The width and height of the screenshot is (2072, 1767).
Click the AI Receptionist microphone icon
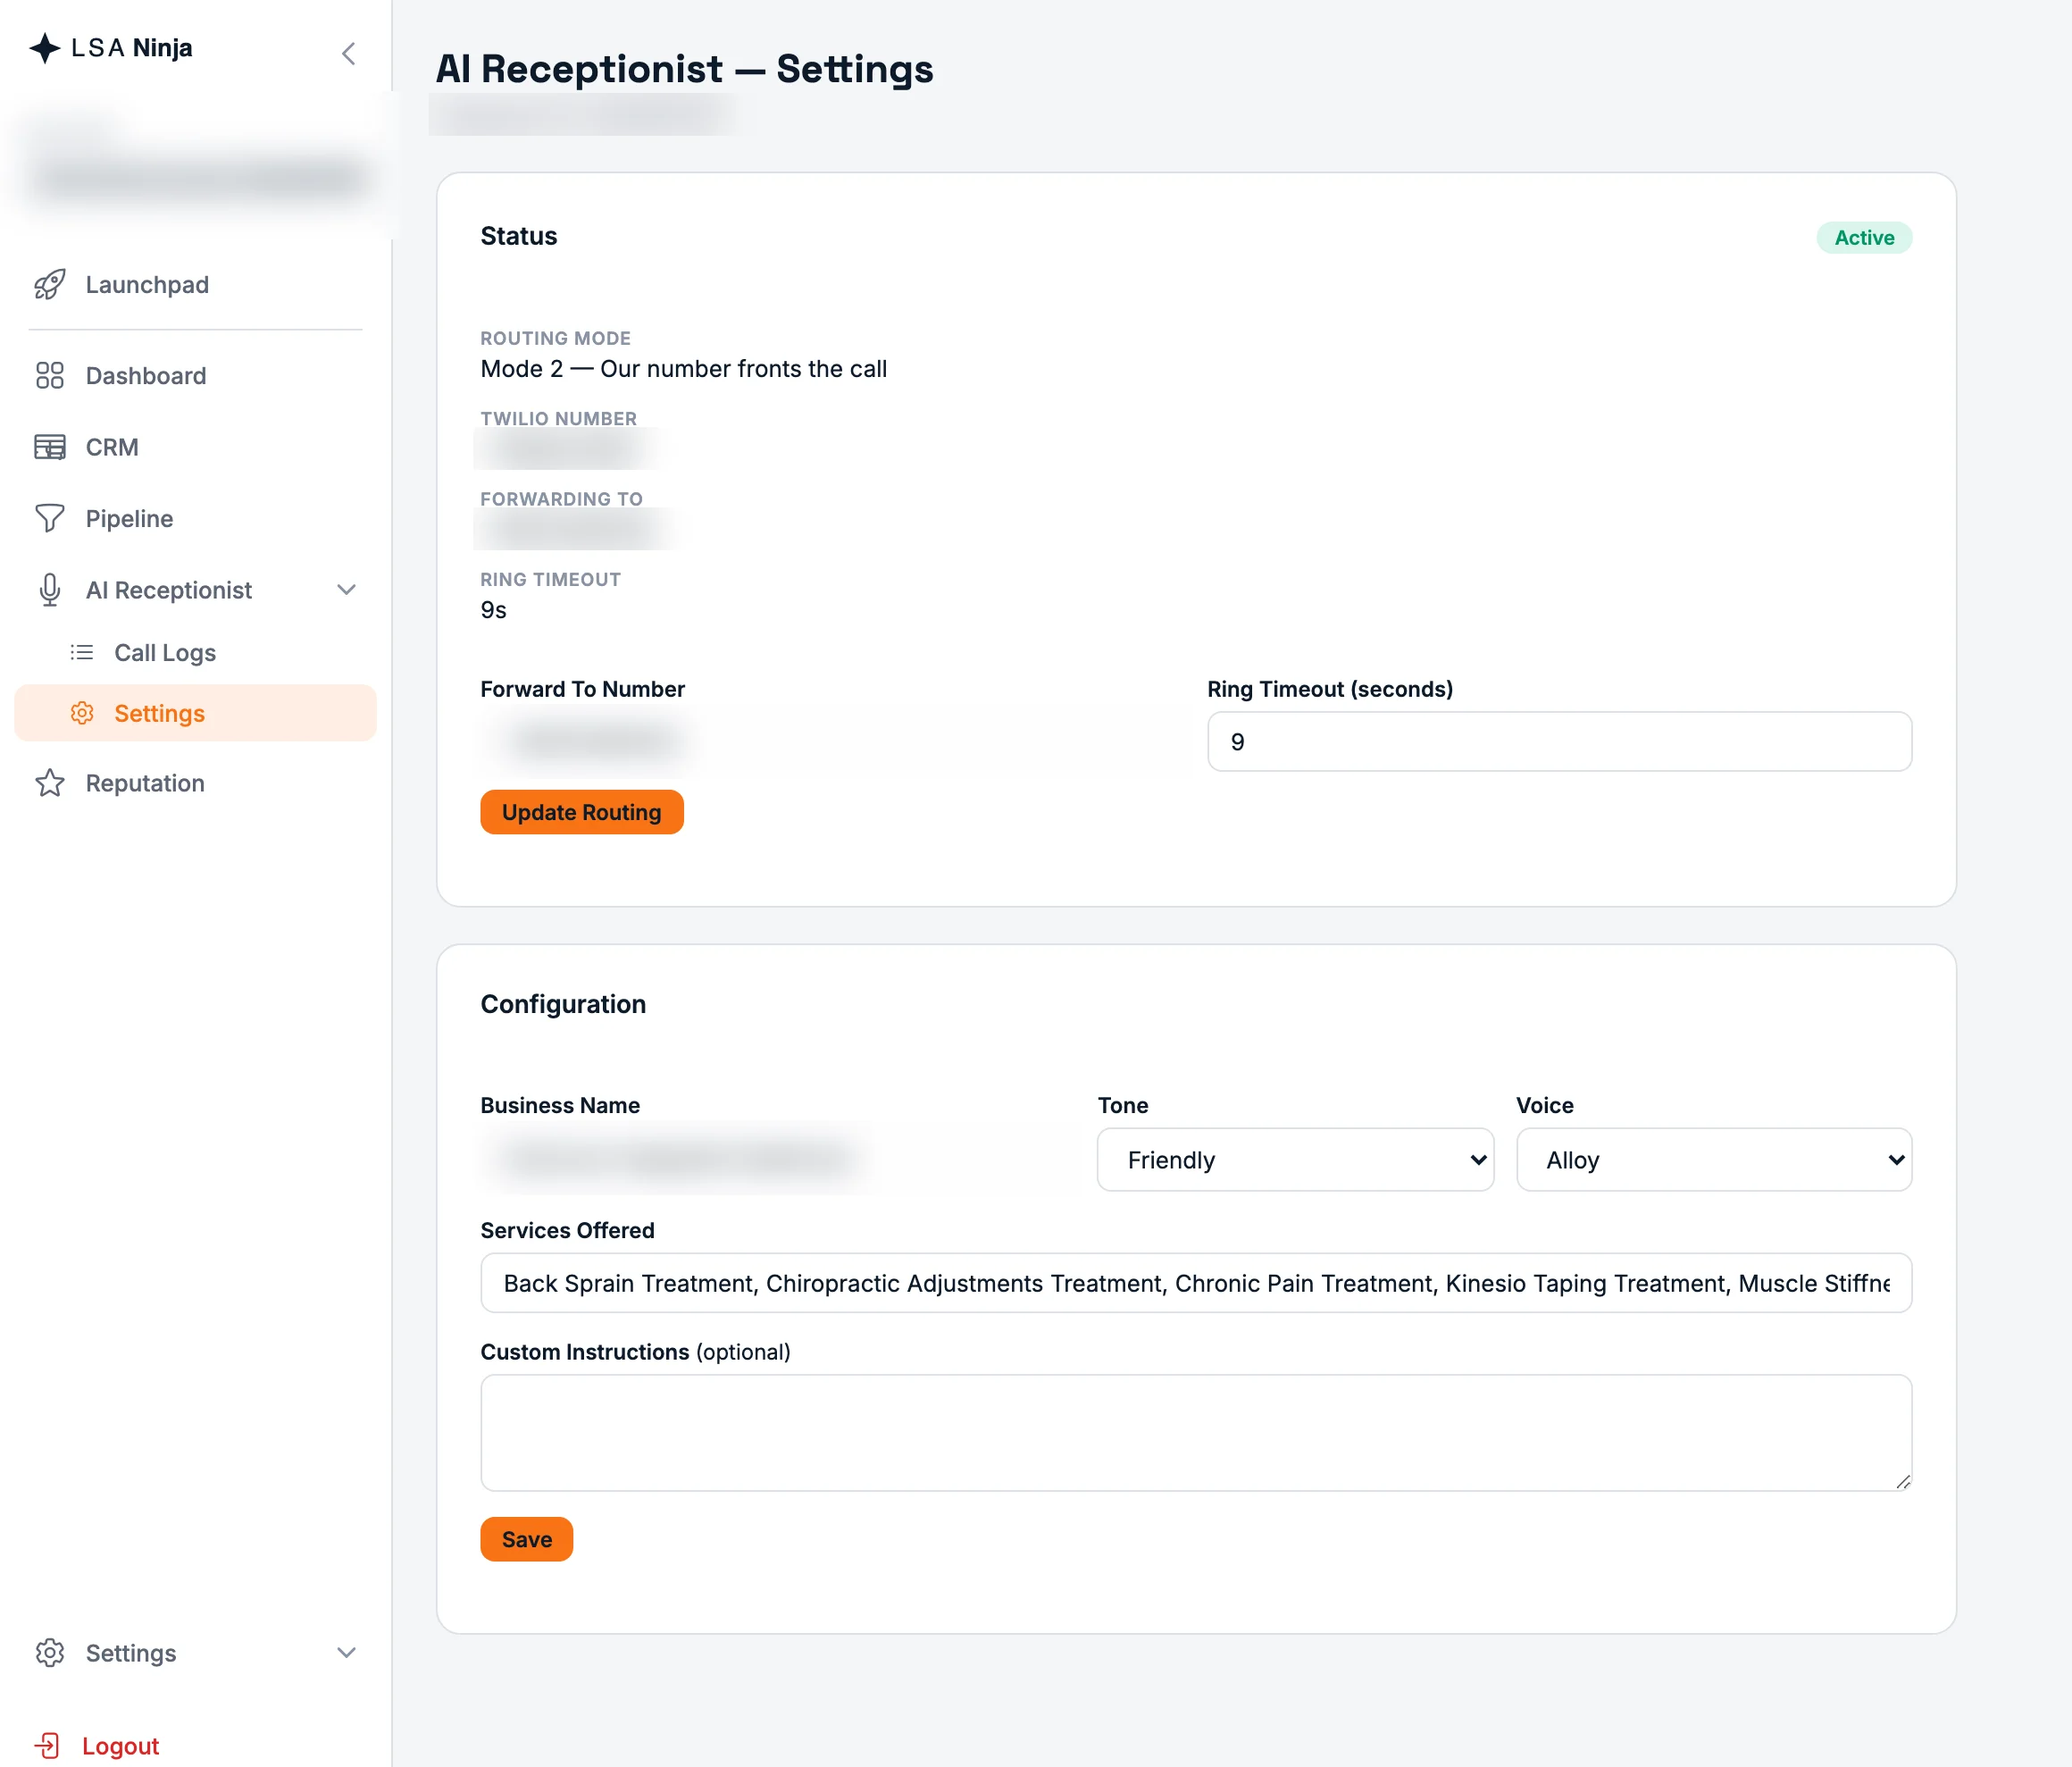[50, 590]
